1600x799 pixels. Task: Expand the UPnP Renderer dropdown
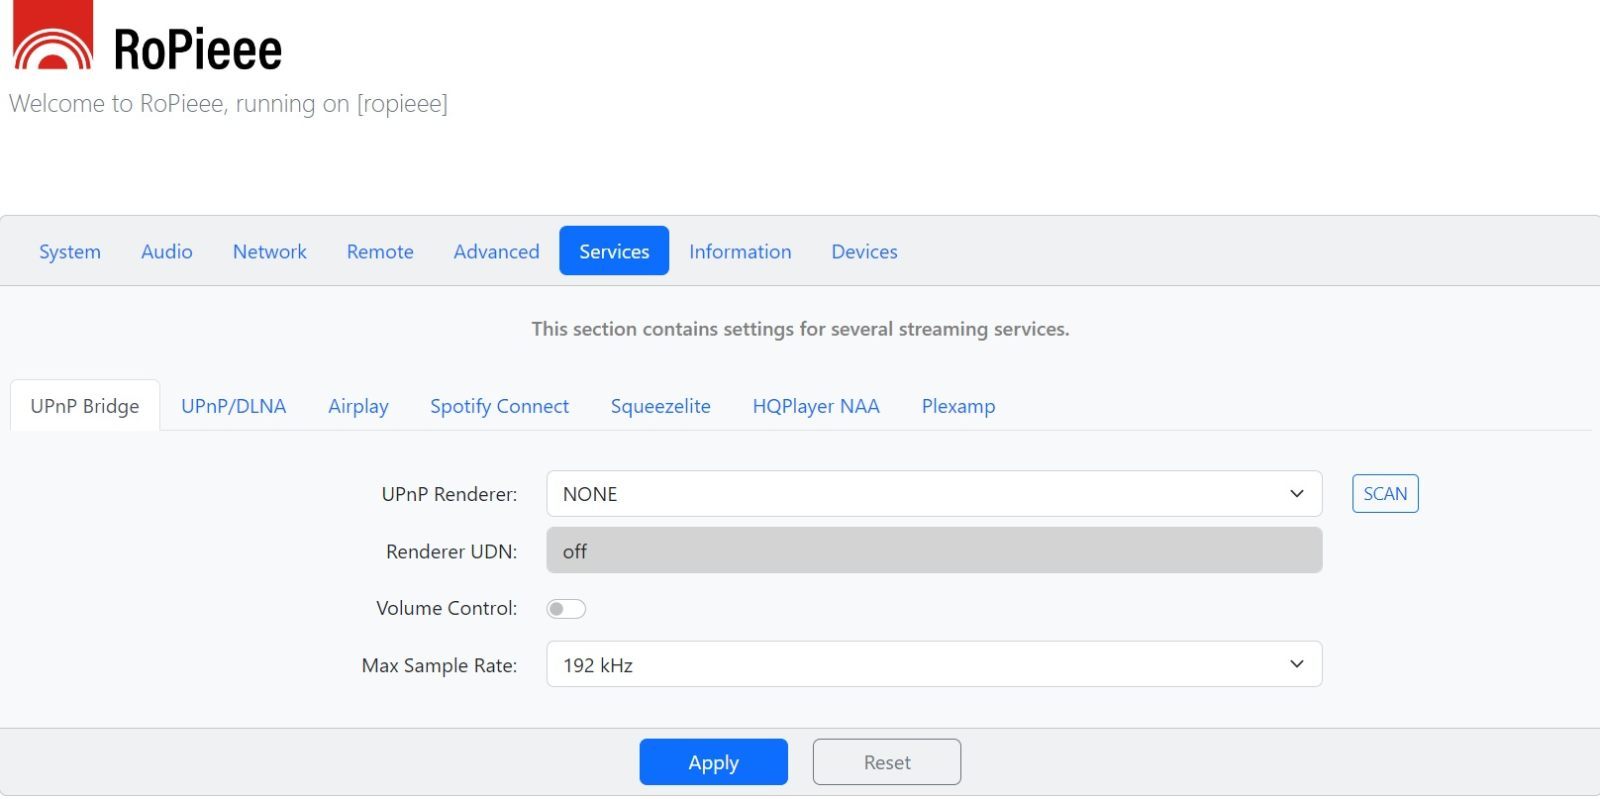pyautogui.click(x=934, y=494)
